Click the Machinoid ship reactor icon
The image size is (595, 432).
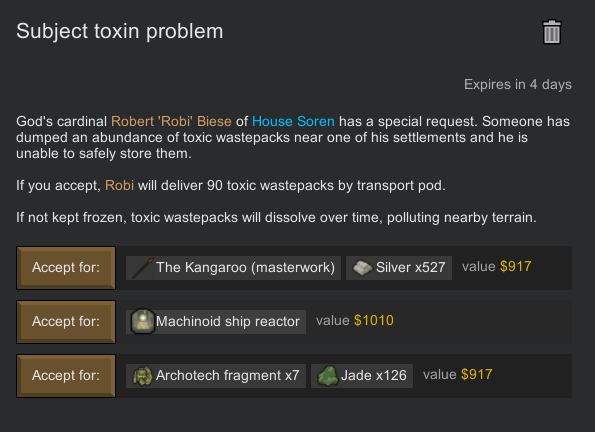tap(143, 322)
